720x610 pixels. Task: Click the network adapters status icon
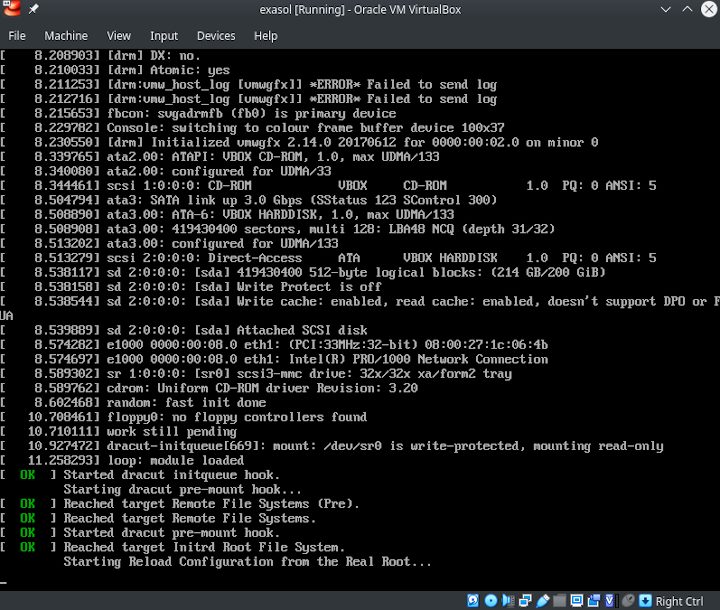point(525,600)
